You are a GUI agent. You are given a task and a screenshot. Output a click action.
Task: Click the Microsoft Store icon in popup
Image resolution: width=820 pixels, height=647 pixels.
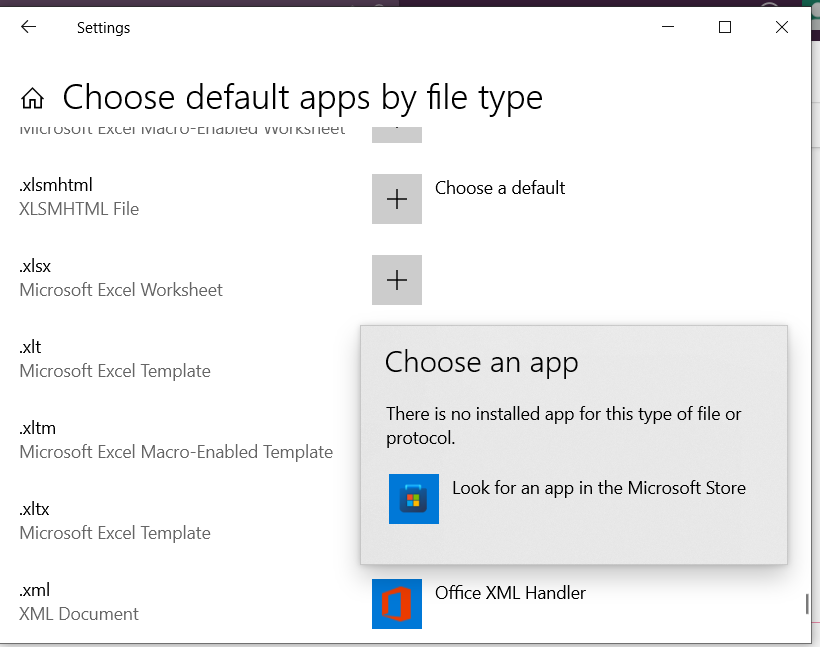tap(414, 498)
